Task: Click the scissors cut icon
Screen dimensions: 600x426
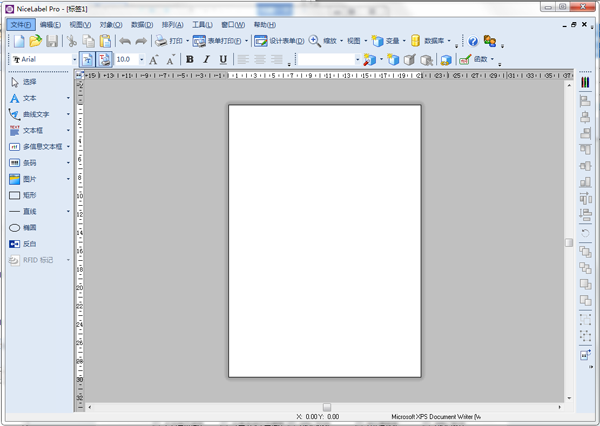Action: (71, 41)
